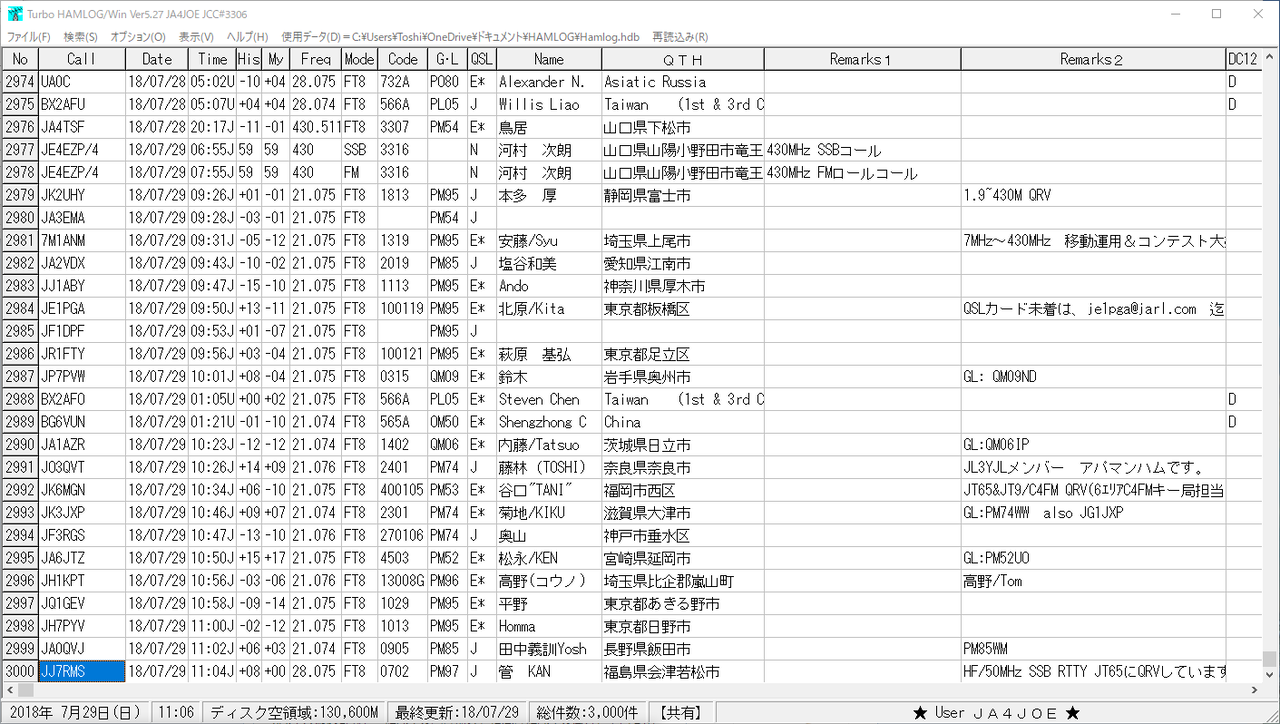Screen dimensions: 1280x724
Task: Select callsign JA3EMA
Action: point(82,218)
